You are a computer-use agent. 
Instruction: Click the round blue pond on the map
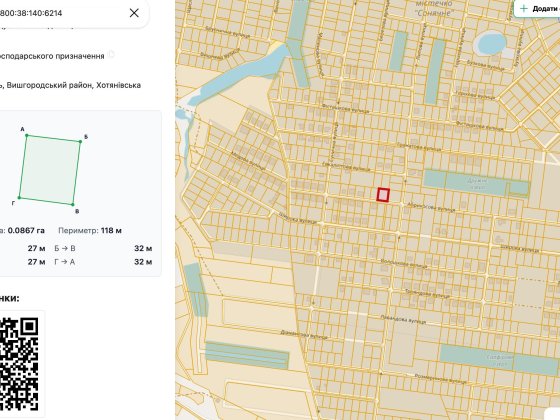490,42
